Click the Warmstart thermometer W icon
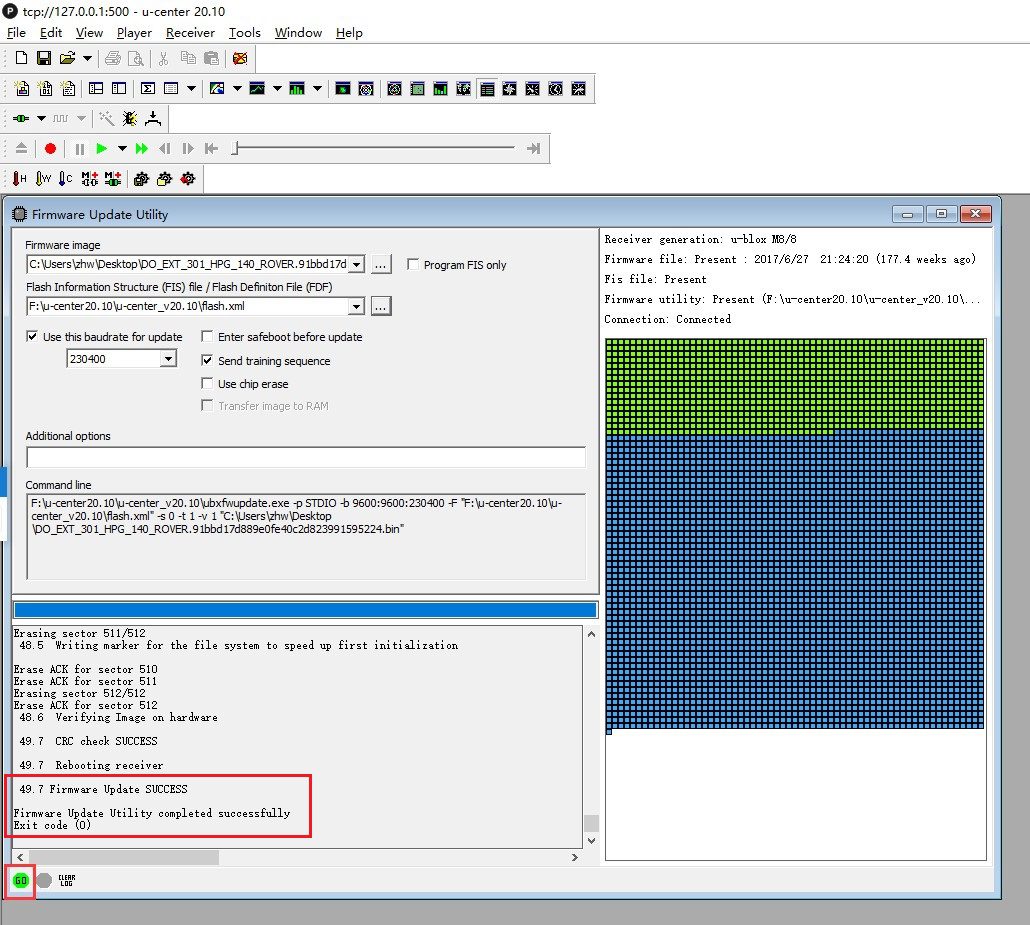The width and height of the screenshot is (1030, 925). tap(43, 178)
